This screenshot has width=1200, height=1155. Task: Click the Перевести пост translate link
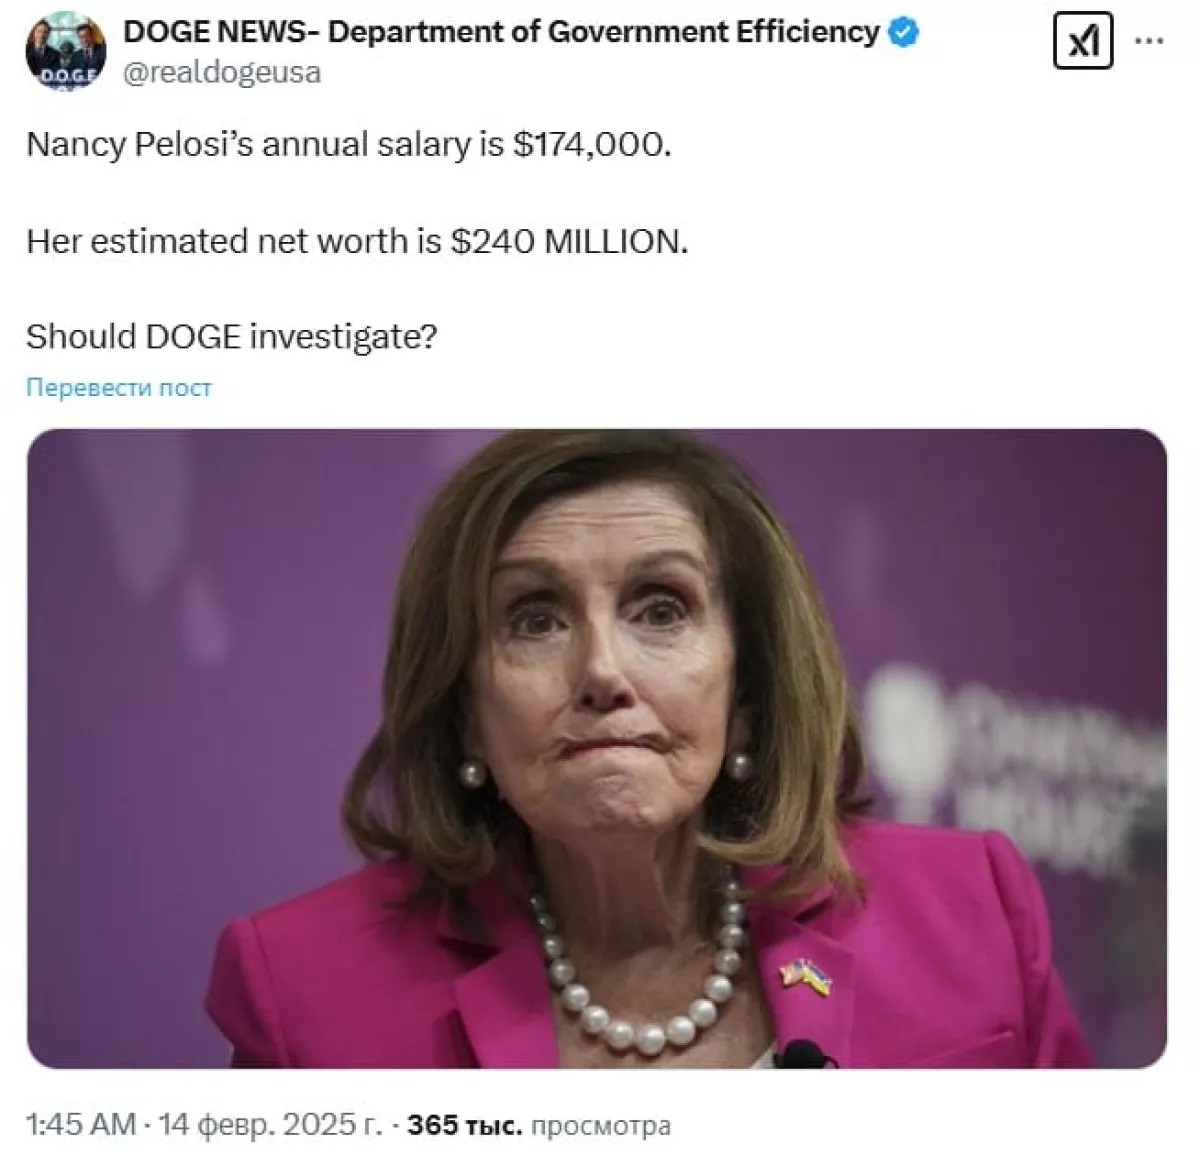tap(119, 388)
